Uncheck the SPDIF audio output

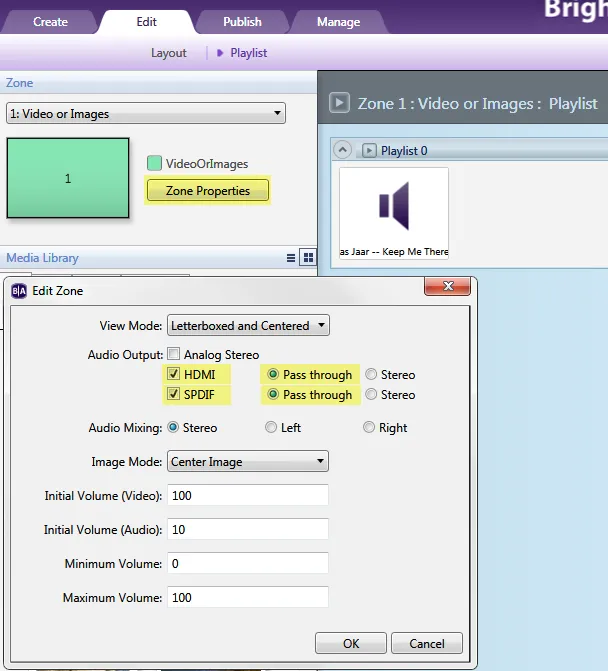[173, 394]
